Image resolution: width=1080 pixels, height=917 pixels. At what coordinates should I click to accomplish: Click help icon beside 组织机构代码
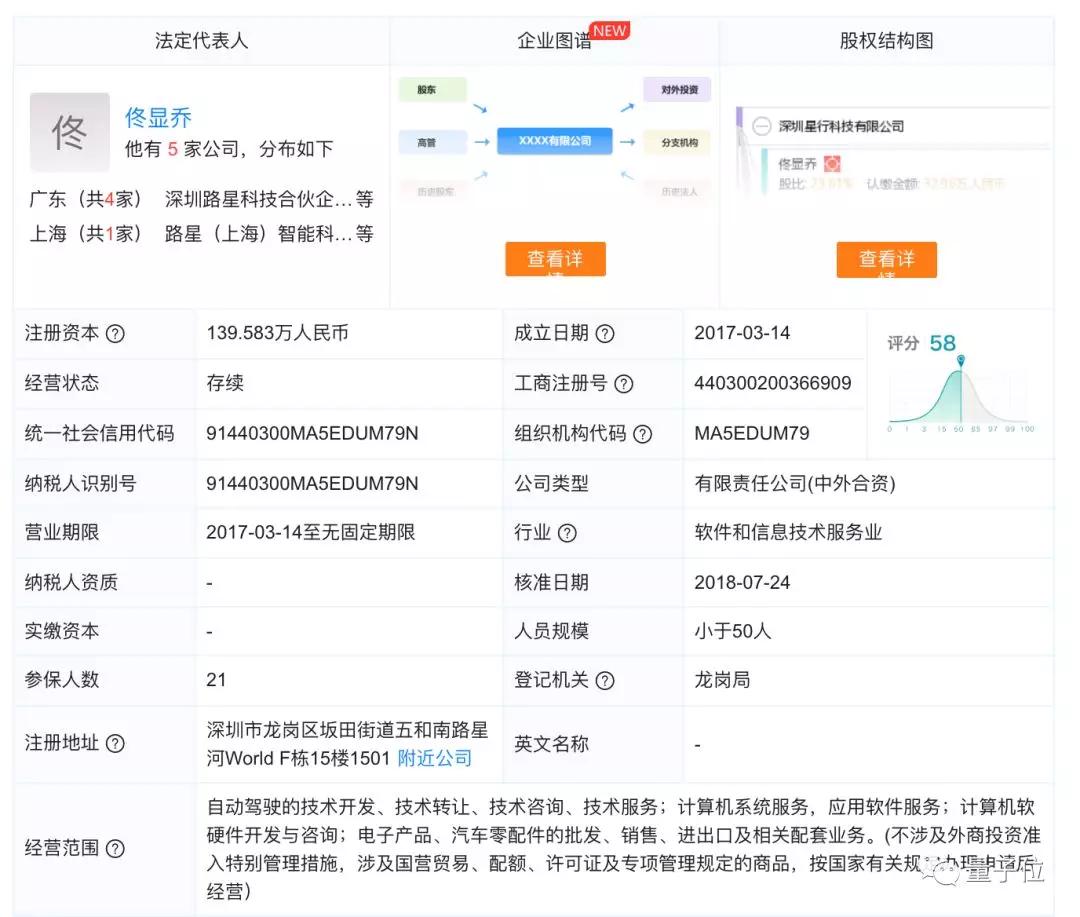pos(642,434)
